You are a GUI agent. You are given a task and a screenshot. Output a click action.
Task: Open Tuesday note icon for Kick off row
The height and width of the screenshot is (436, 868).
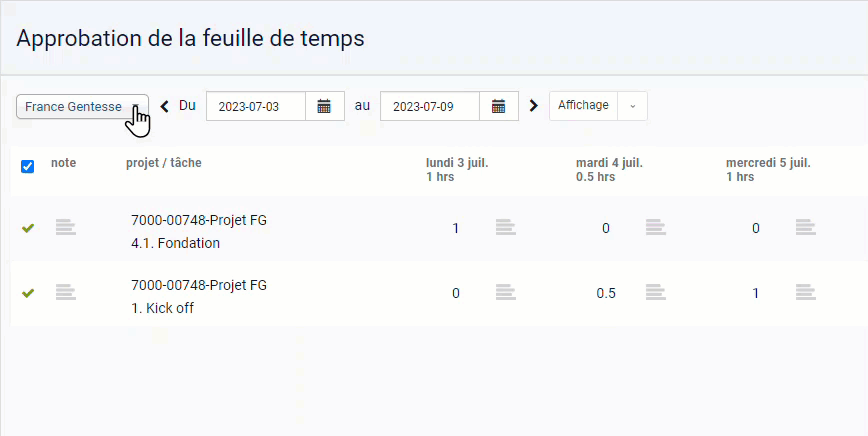[x=656, y=292]
